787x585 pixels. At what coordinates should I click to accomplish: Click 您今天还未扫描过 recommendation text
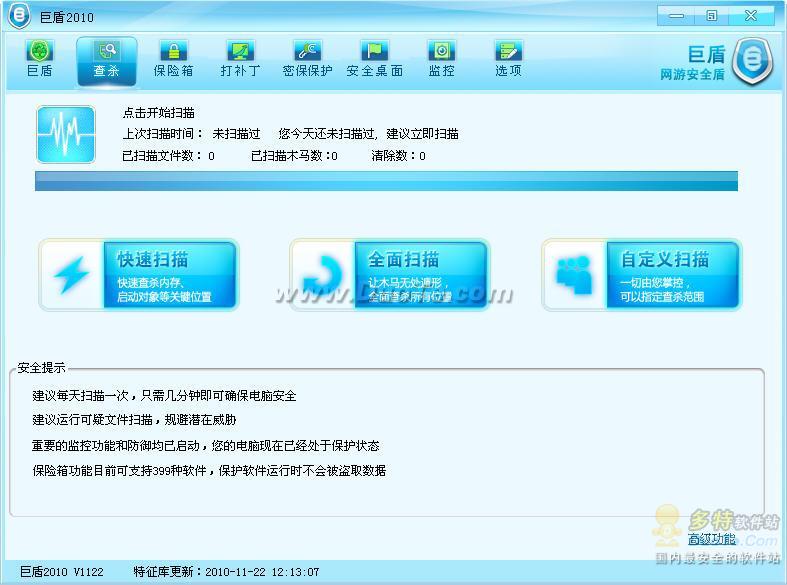[x=368, y=134]
